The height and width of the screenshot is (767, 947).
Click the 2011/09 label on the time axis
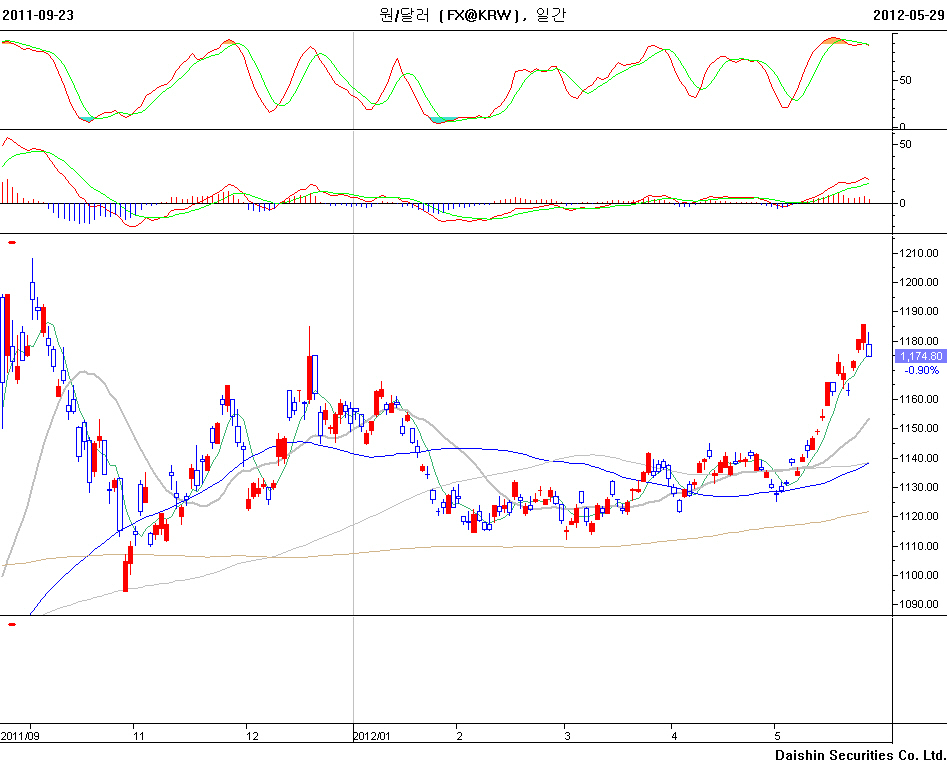[x=21, y=735]
